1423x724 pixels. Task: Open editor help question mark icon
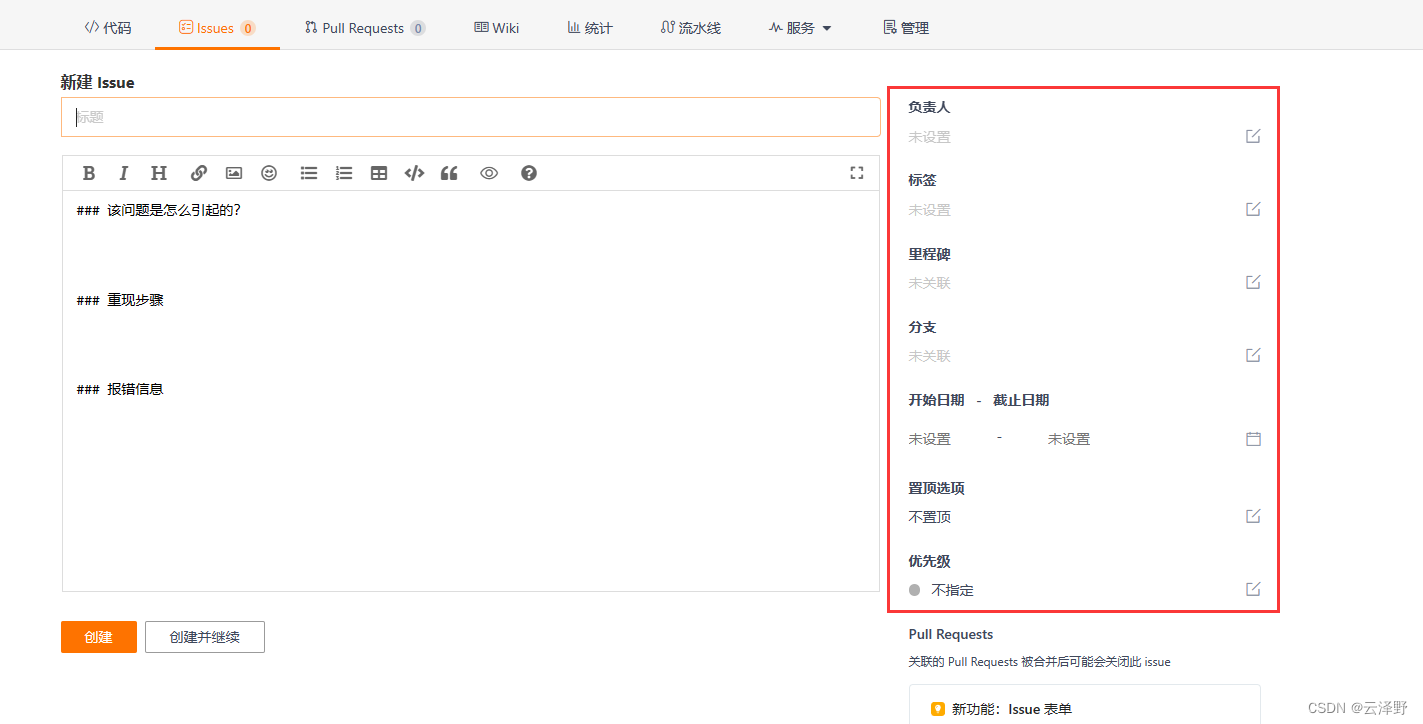(x=529, y=173)
